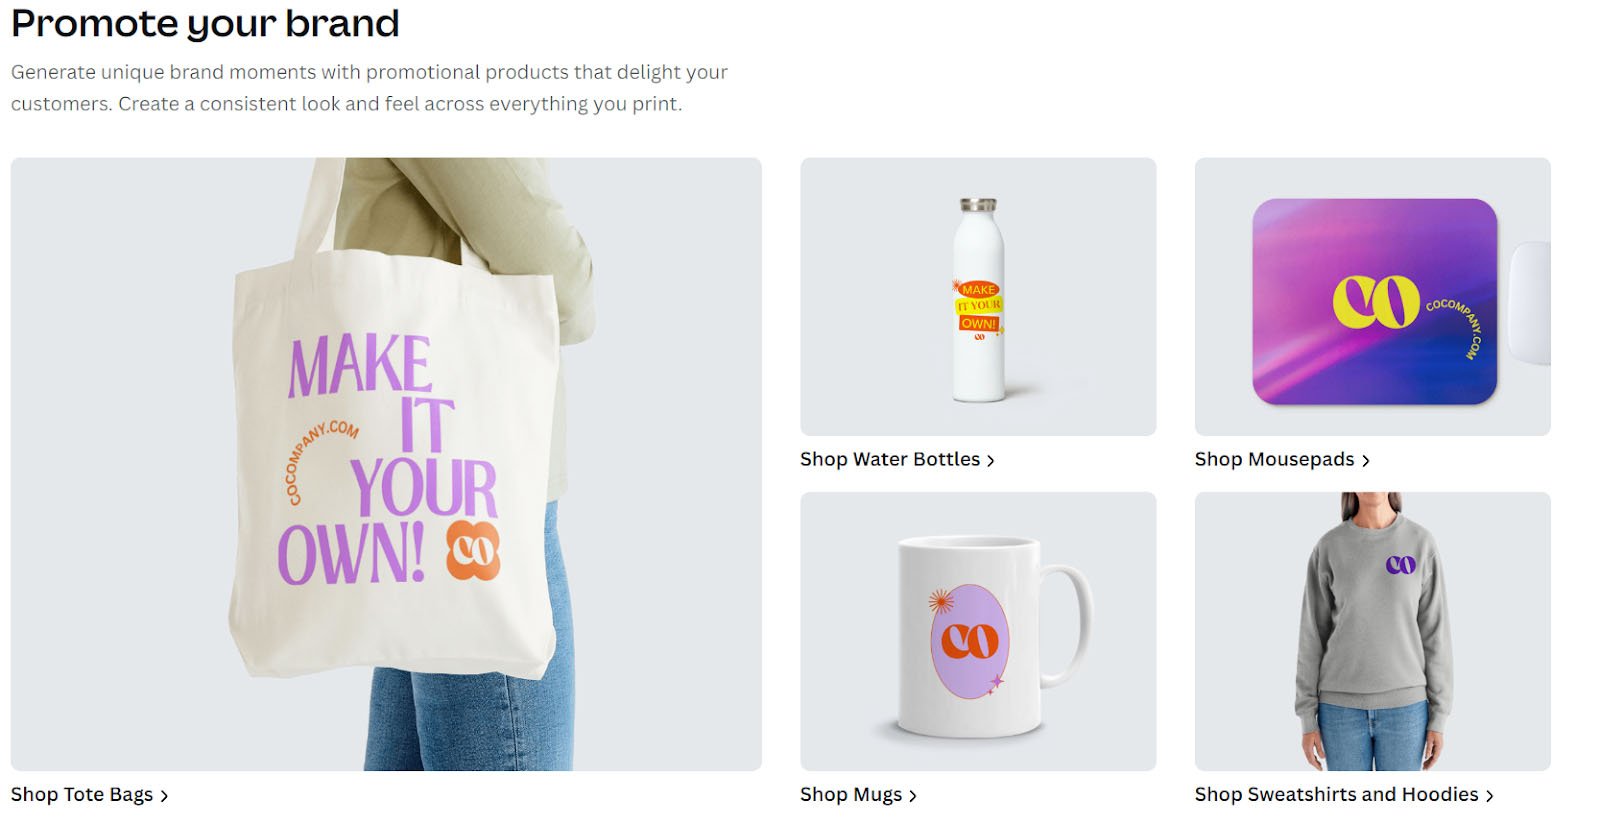
Task: Click the Shop Mugs link
Action: [x=858, y=795]
